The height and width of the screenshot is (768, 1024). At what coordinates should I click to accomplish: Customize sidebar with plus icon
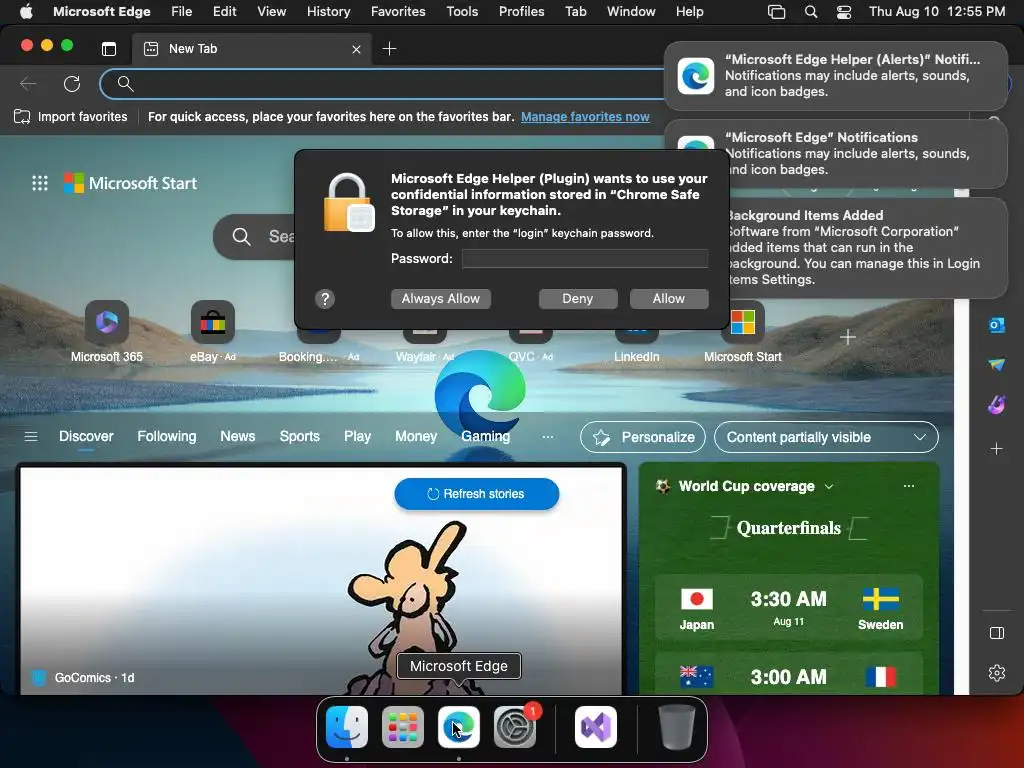coord(997,449)
